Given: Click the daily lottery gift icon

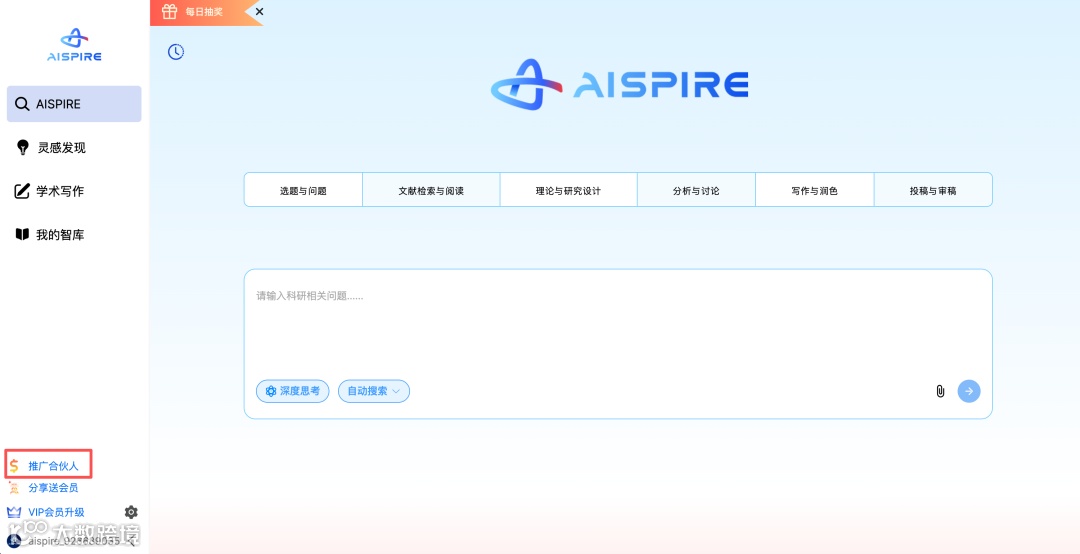Looking at the screenshot, I should point(169,12).
